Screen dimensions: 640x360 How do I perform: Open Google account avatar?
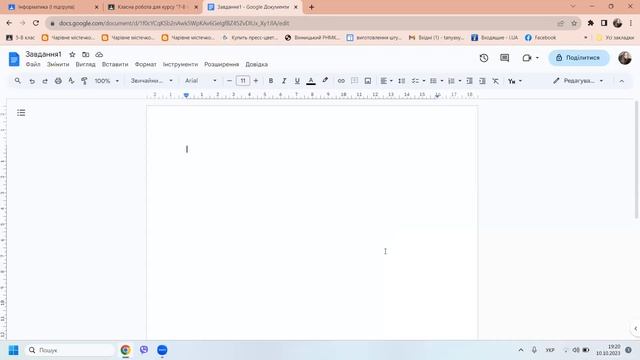coord(624,58)
